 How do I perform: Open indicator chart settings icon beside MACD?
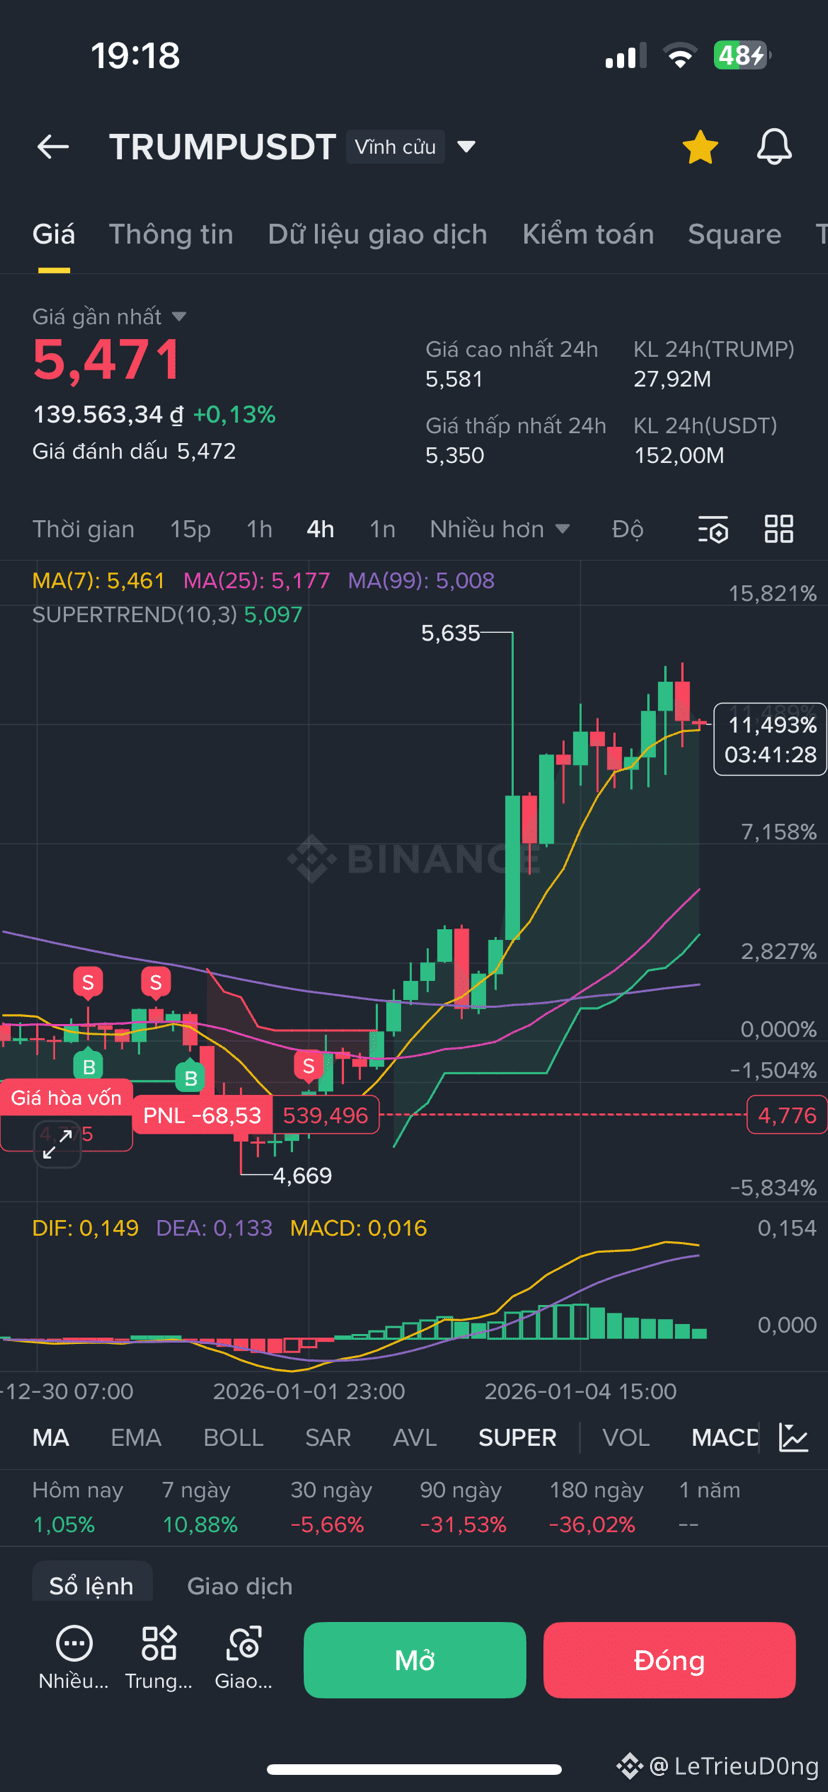pyautogui.click(x=794, y=1438)
